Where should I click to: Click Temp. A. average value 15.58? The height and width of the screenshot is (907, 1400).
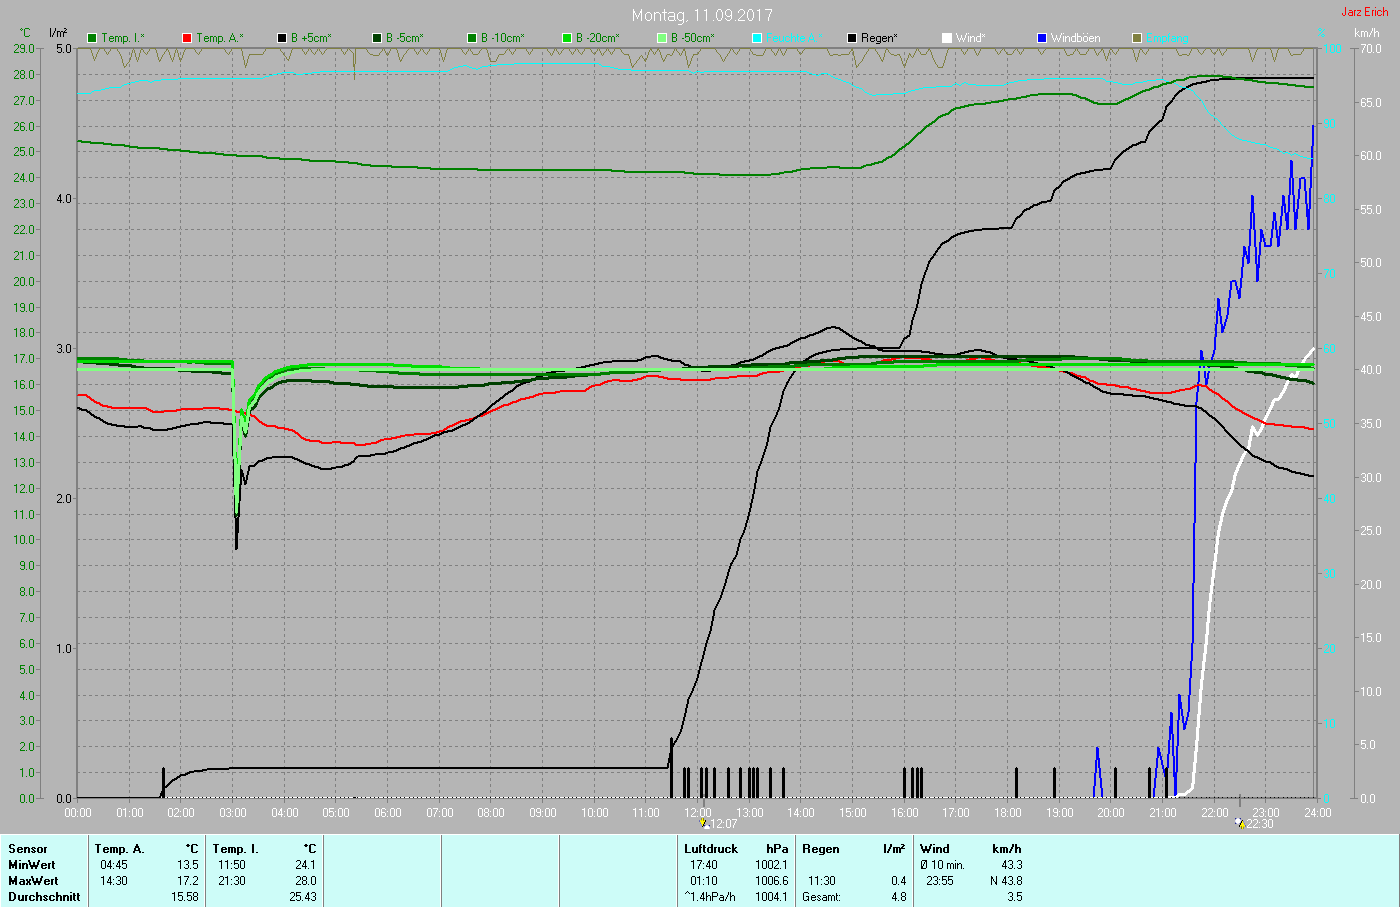(x=185, y=897)
